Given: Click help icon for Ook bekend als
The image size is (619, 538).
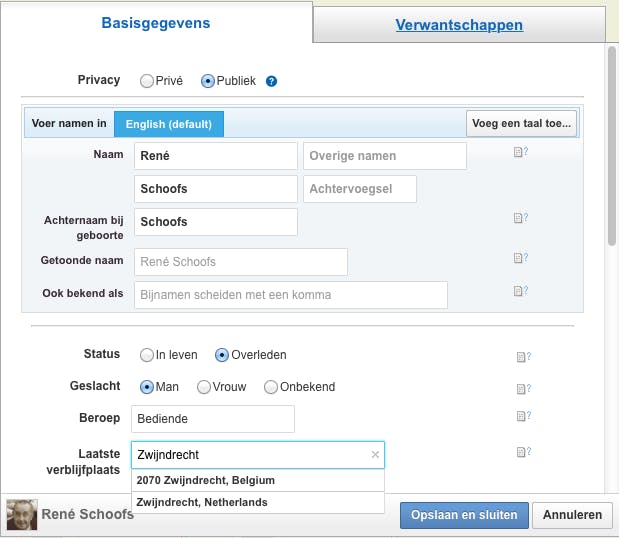Looking at the screenshot, I should pos(520,291).
